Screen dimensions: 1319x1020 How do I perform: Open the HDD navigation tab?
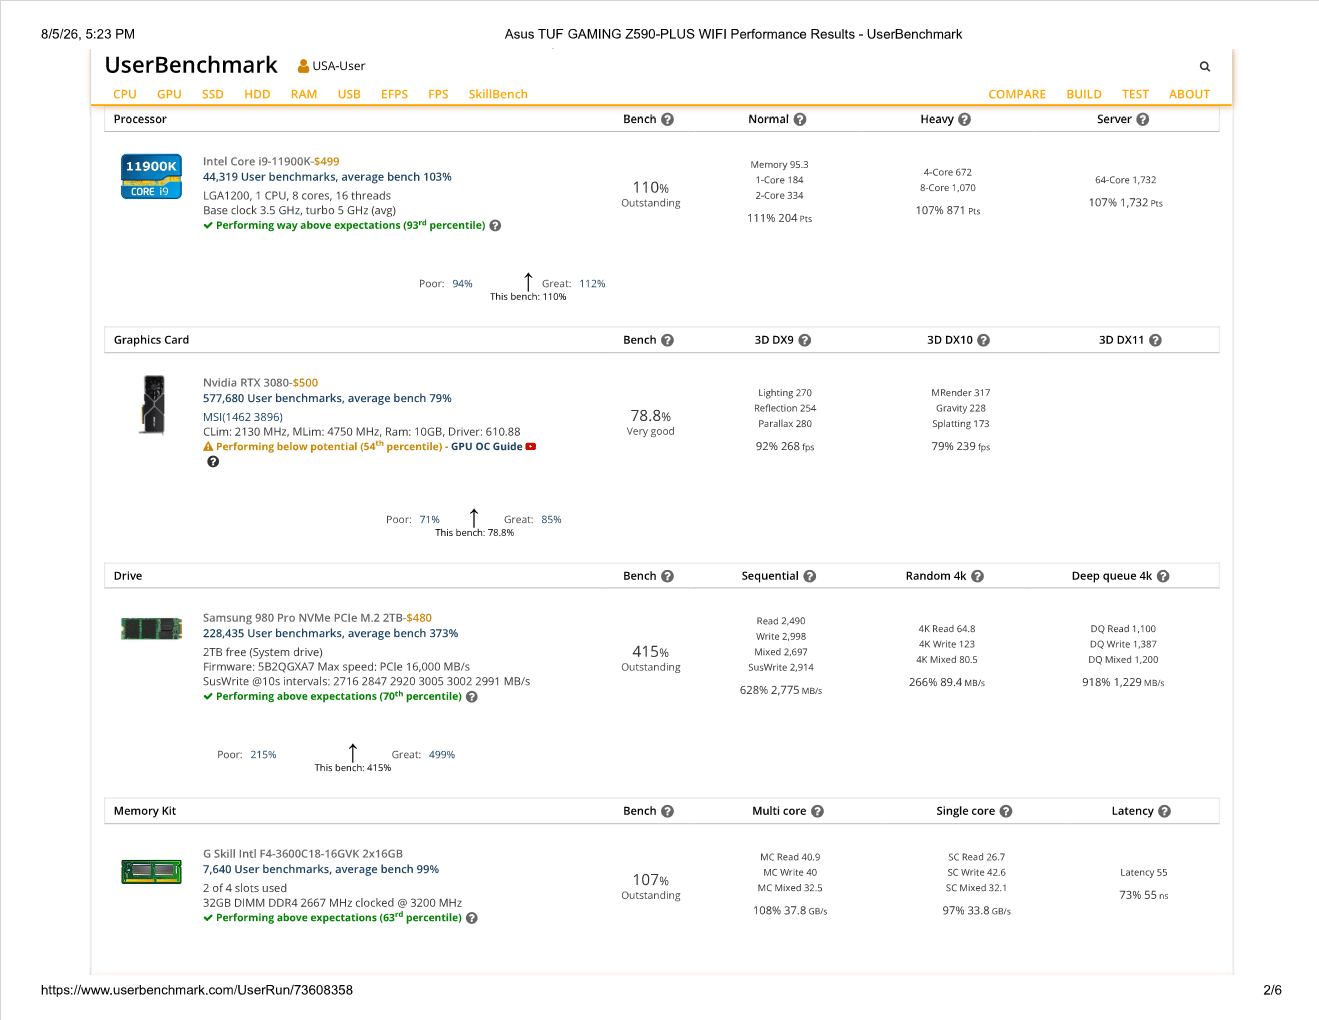tap(257, 94)
